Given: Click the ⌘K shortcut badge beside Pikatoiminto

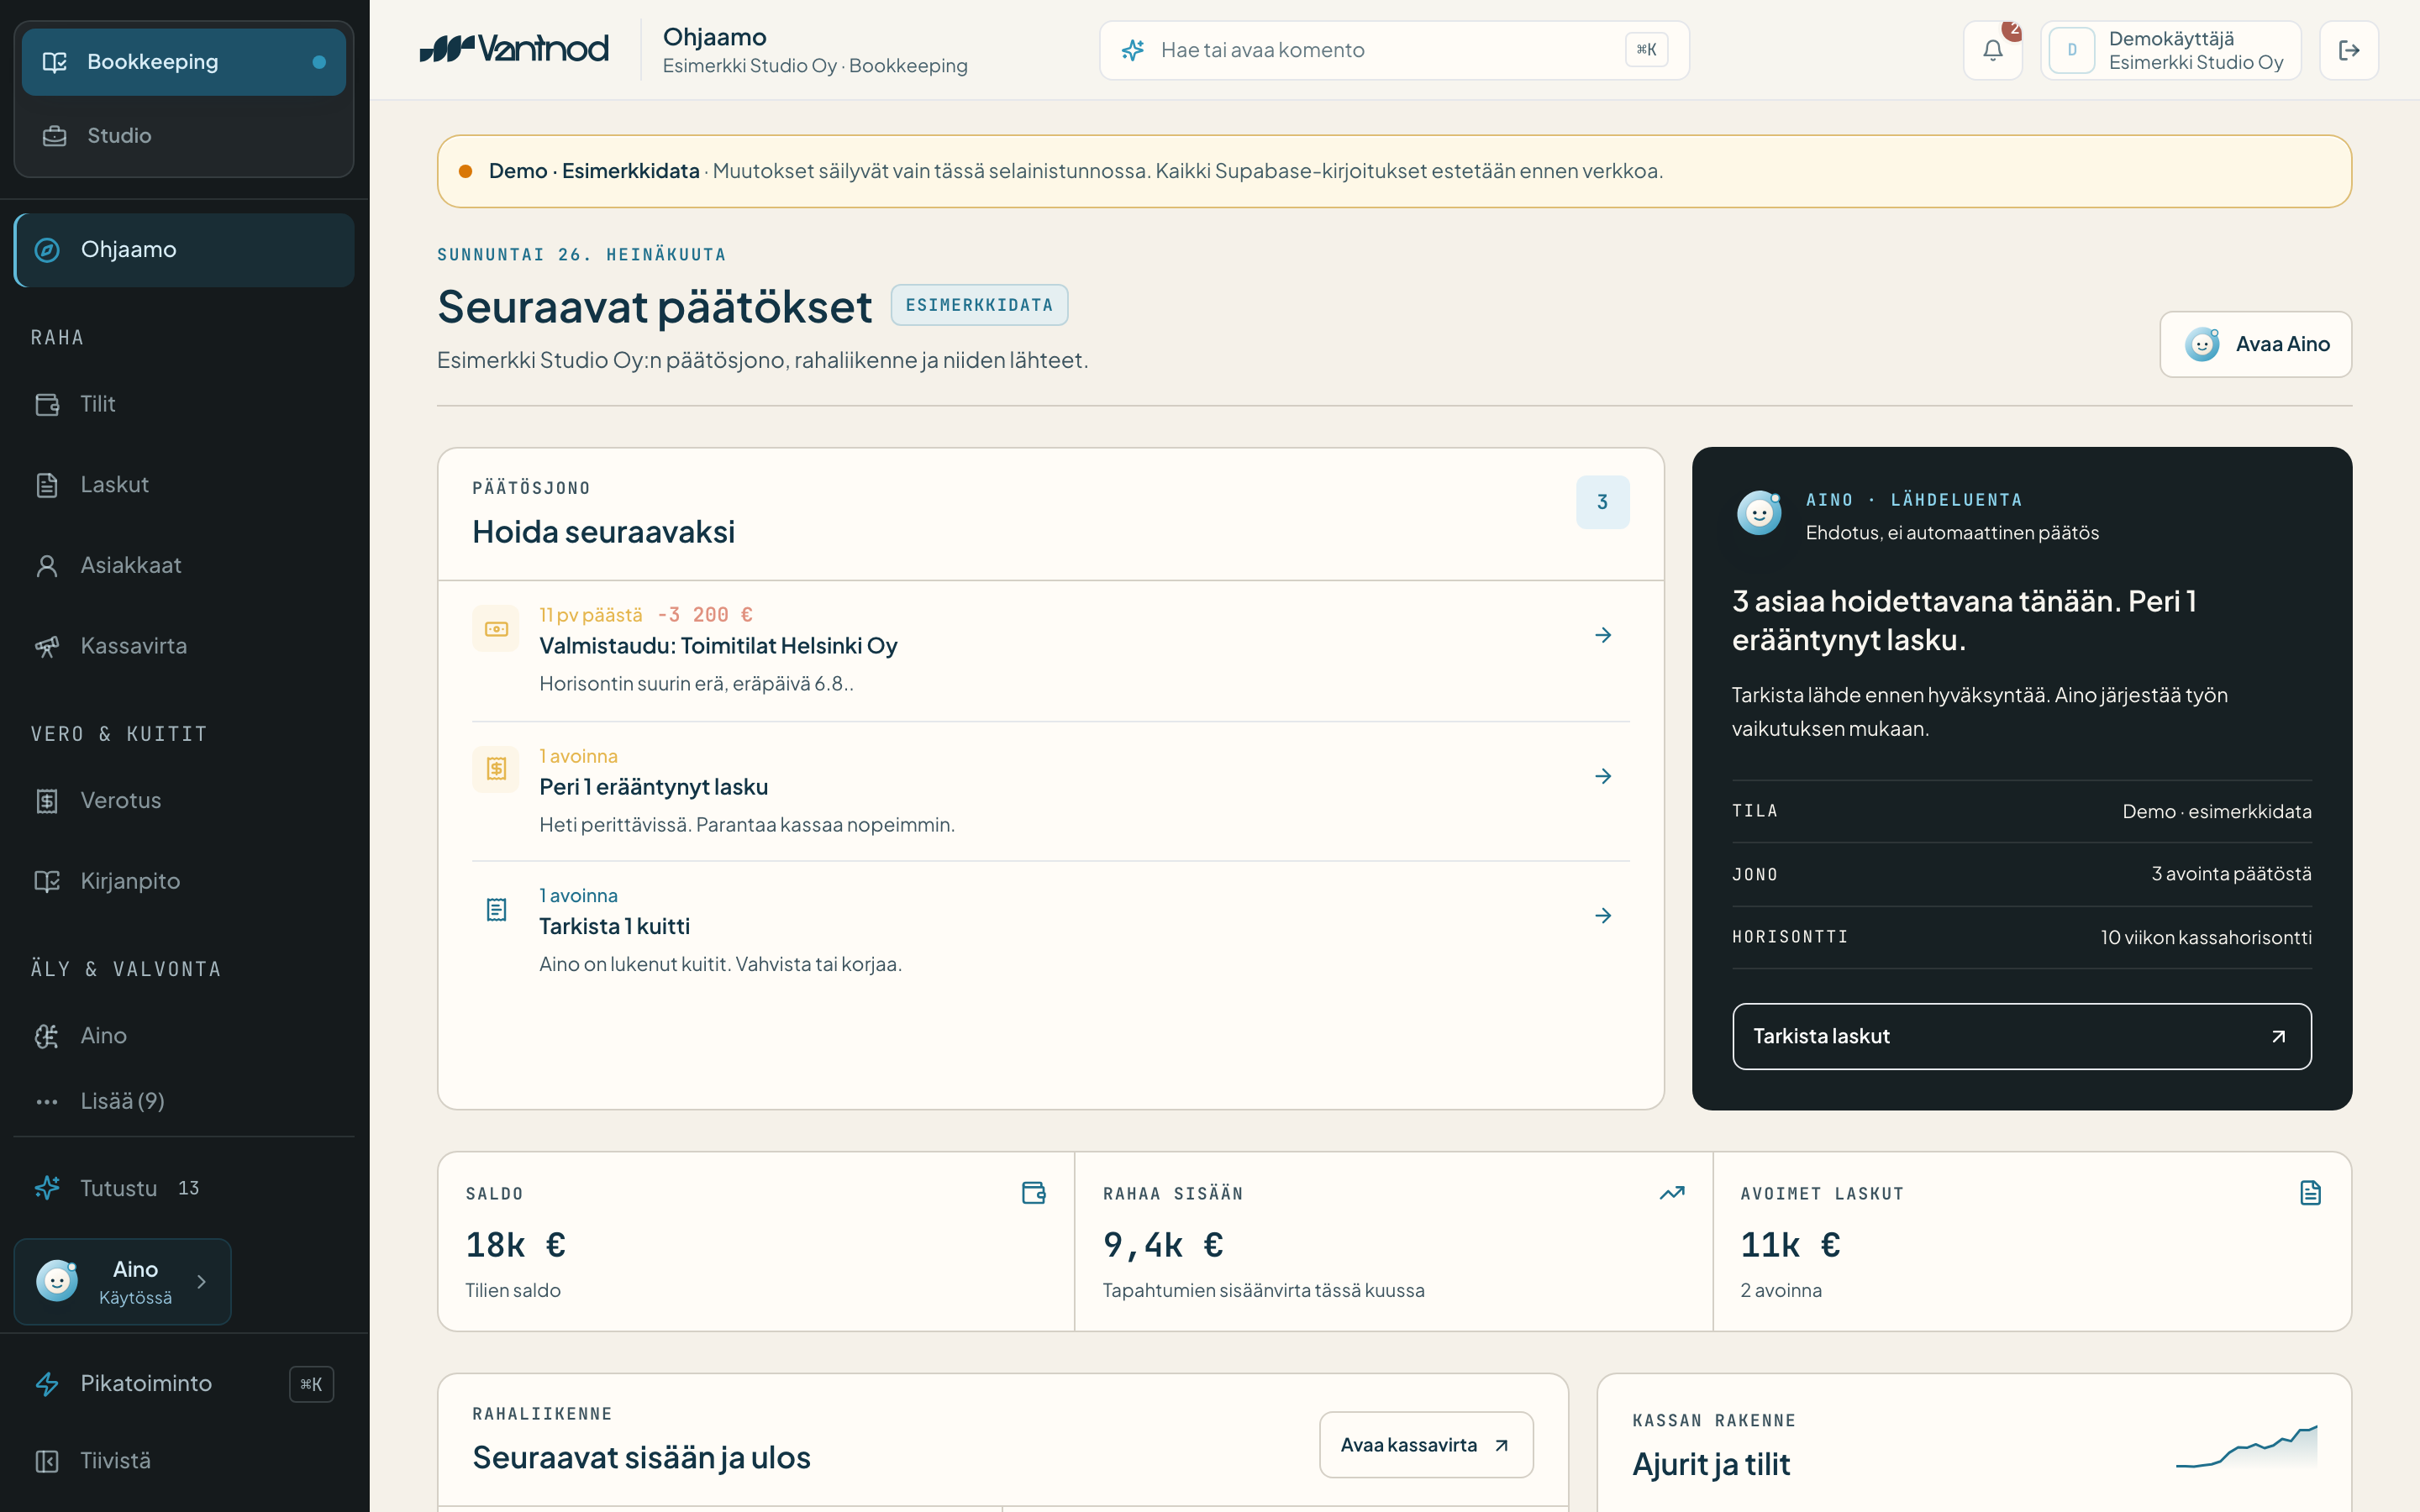Looking at the screenshot, I should pos(311,1384).
